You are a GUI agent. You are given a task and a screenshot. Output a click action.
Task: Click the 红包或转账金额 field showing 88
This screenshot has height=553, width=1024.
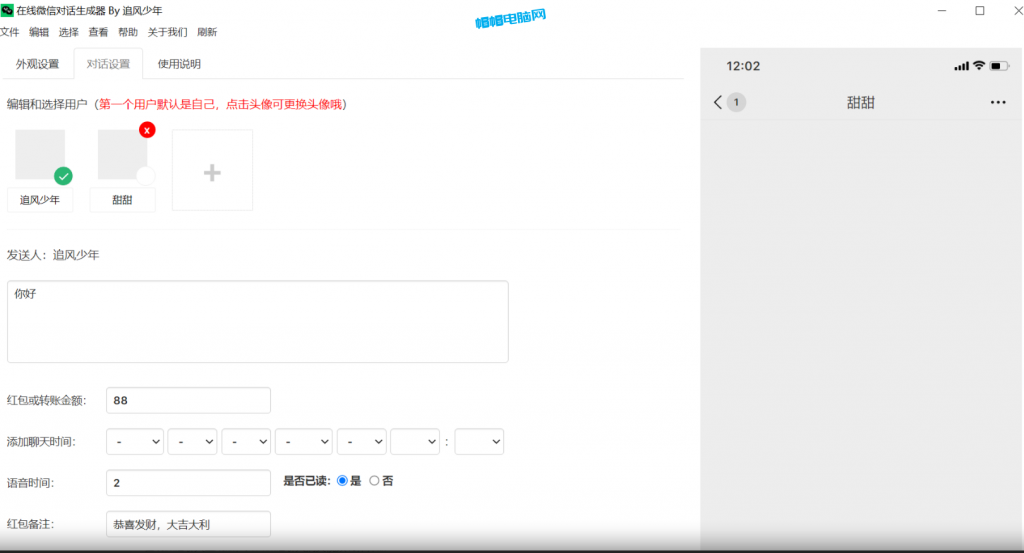click(188, 400)
